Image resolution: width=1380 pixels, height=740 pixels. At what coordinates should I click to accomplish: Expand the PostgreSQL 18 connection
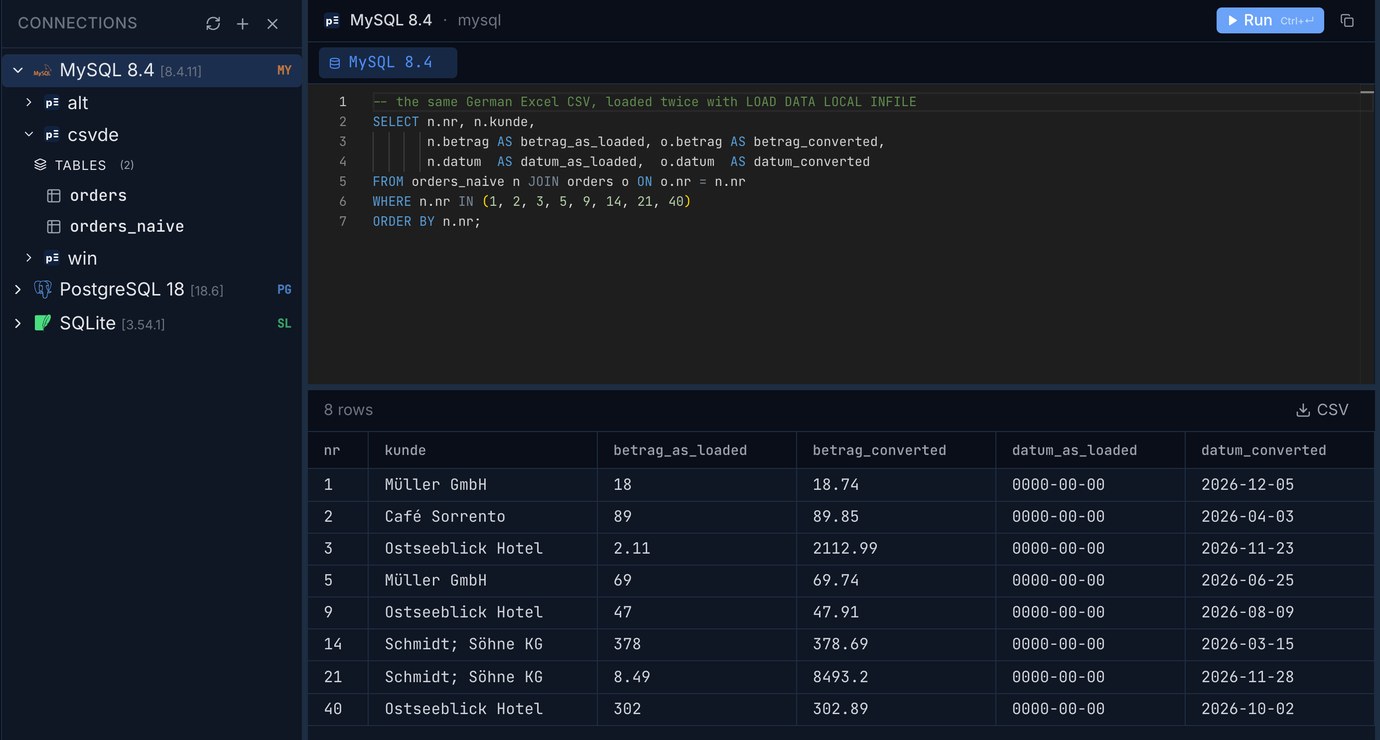18,289
